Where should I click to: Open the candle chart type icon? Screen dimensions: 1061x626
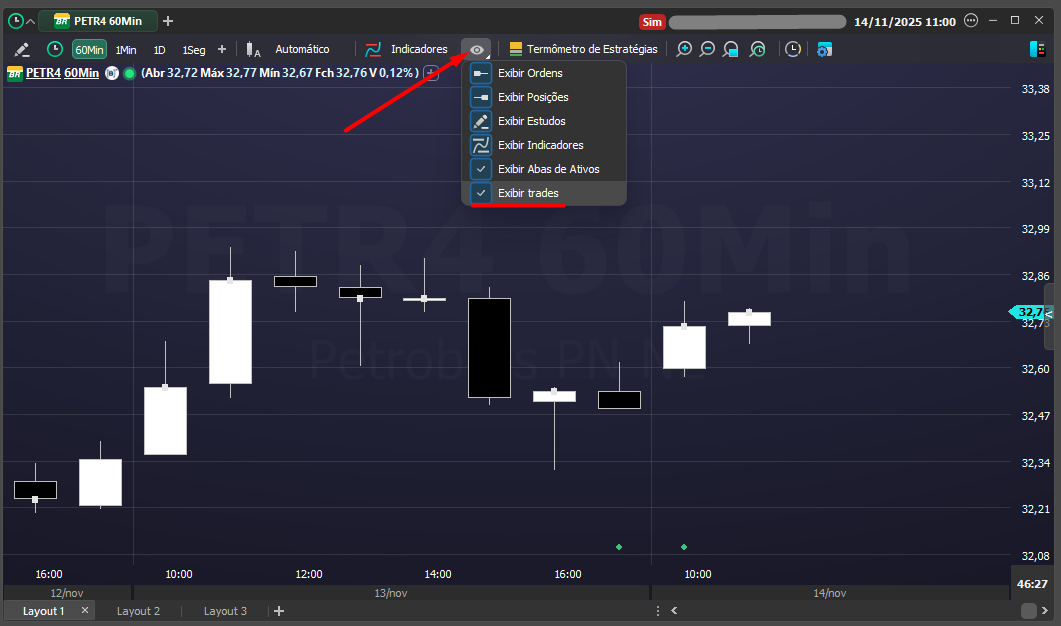click(x=253, y=49)
